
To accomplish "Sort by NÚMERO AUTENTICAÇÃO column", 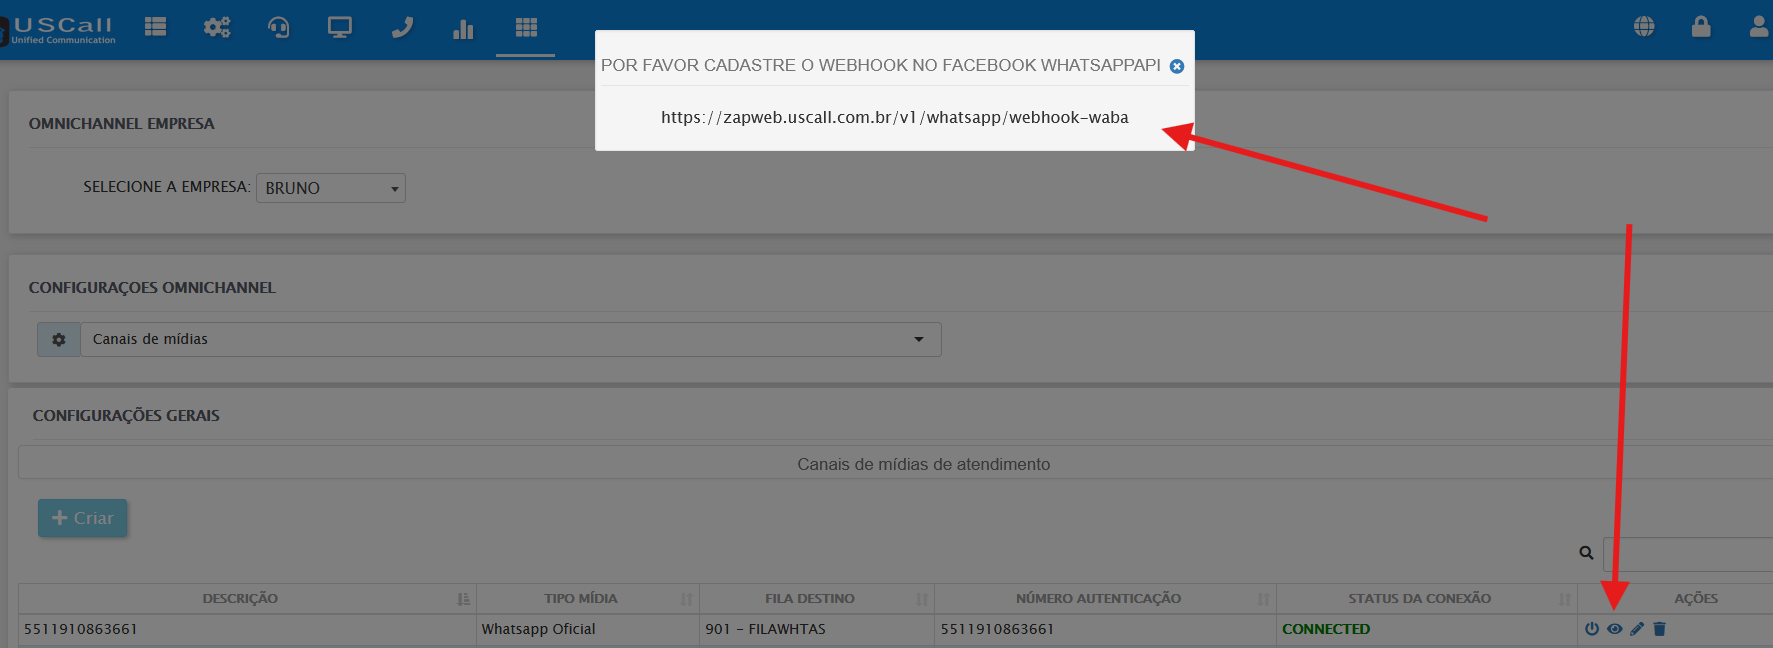I will (1105, 598).
